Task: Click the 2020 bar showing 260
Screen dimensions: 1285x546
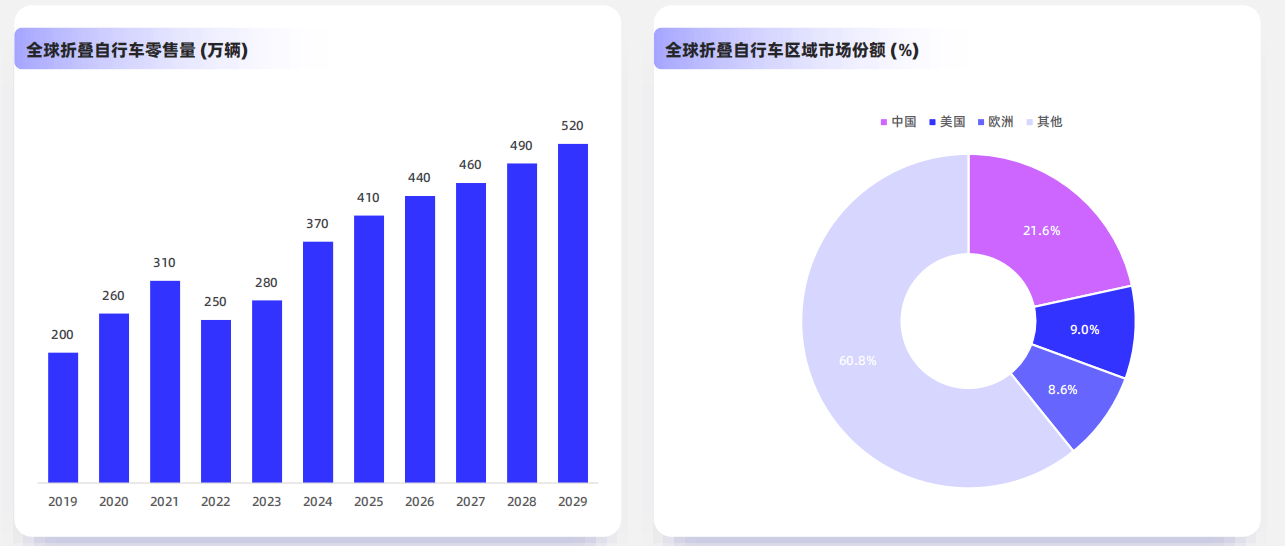Action: pos(114,398)
